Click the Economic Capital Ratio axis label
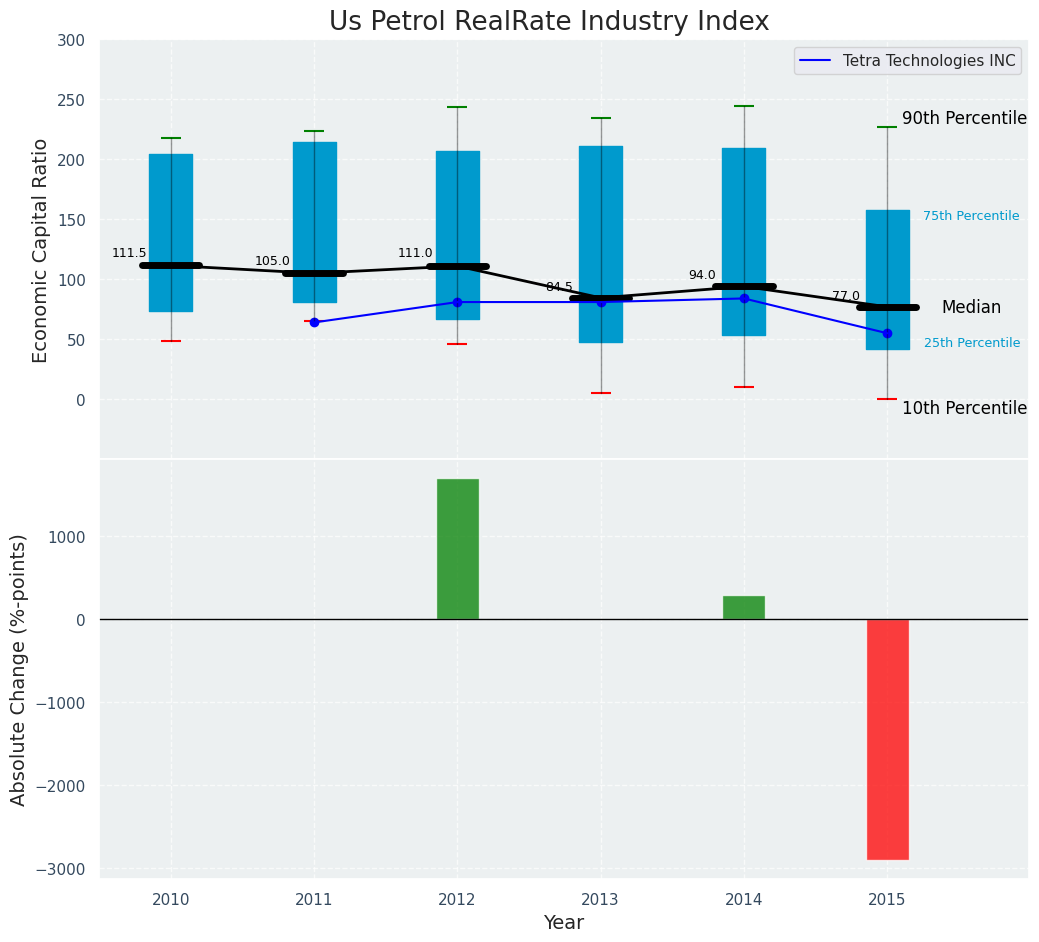The width and height of the screenshot is (1039, 942). tap(41, 250)
